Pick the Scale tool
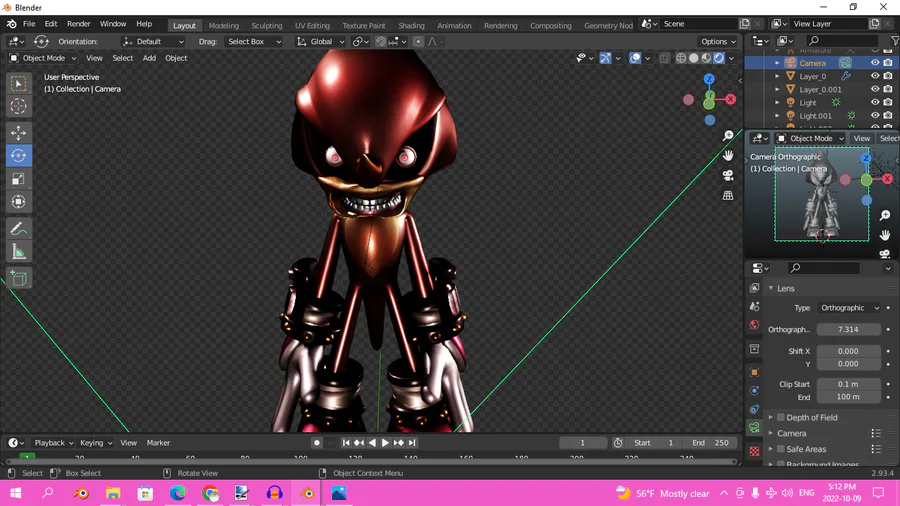 (x=18, y=179)
